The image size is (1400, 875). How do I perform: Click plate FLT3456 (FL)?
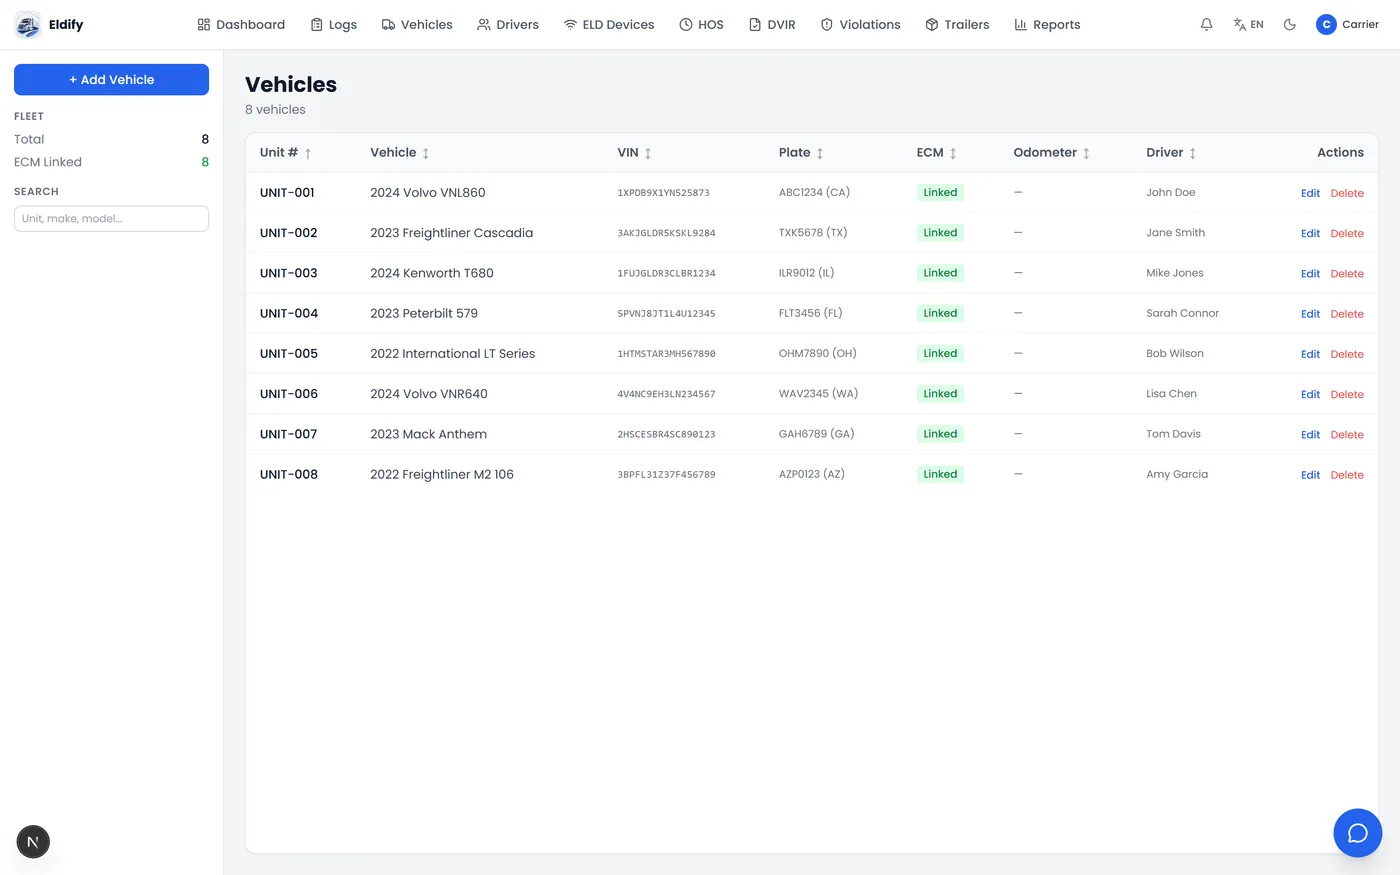(811, 313)
